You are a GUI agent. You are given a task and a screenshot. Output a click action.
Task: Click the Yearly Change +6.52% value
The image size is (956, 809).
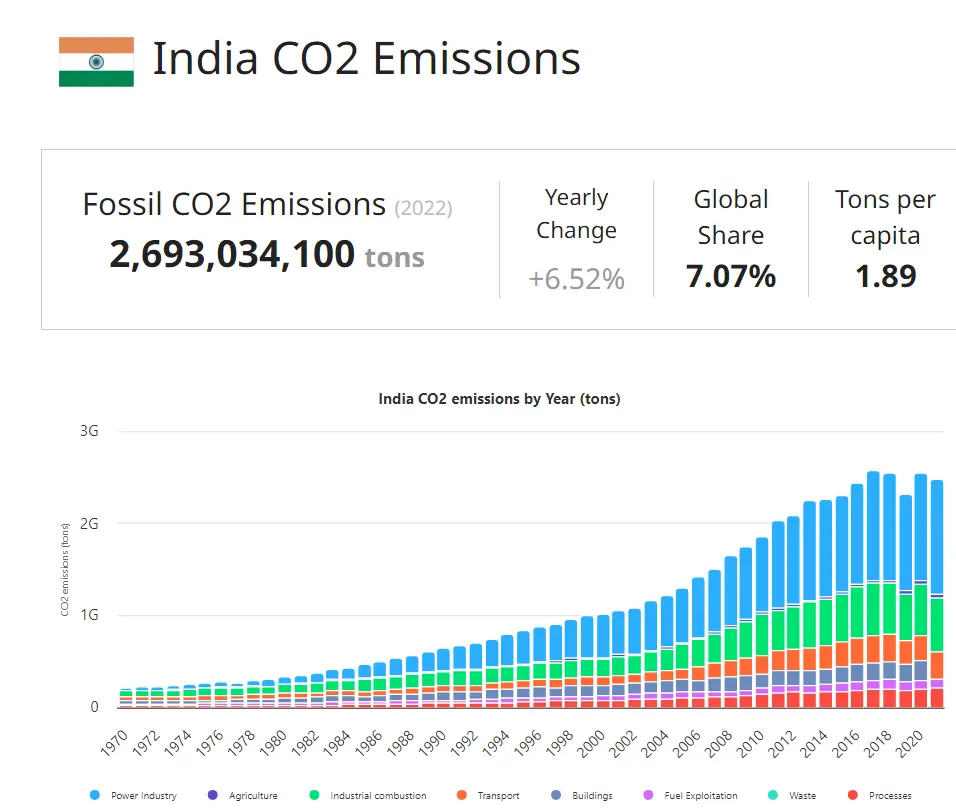coord(576,279)
